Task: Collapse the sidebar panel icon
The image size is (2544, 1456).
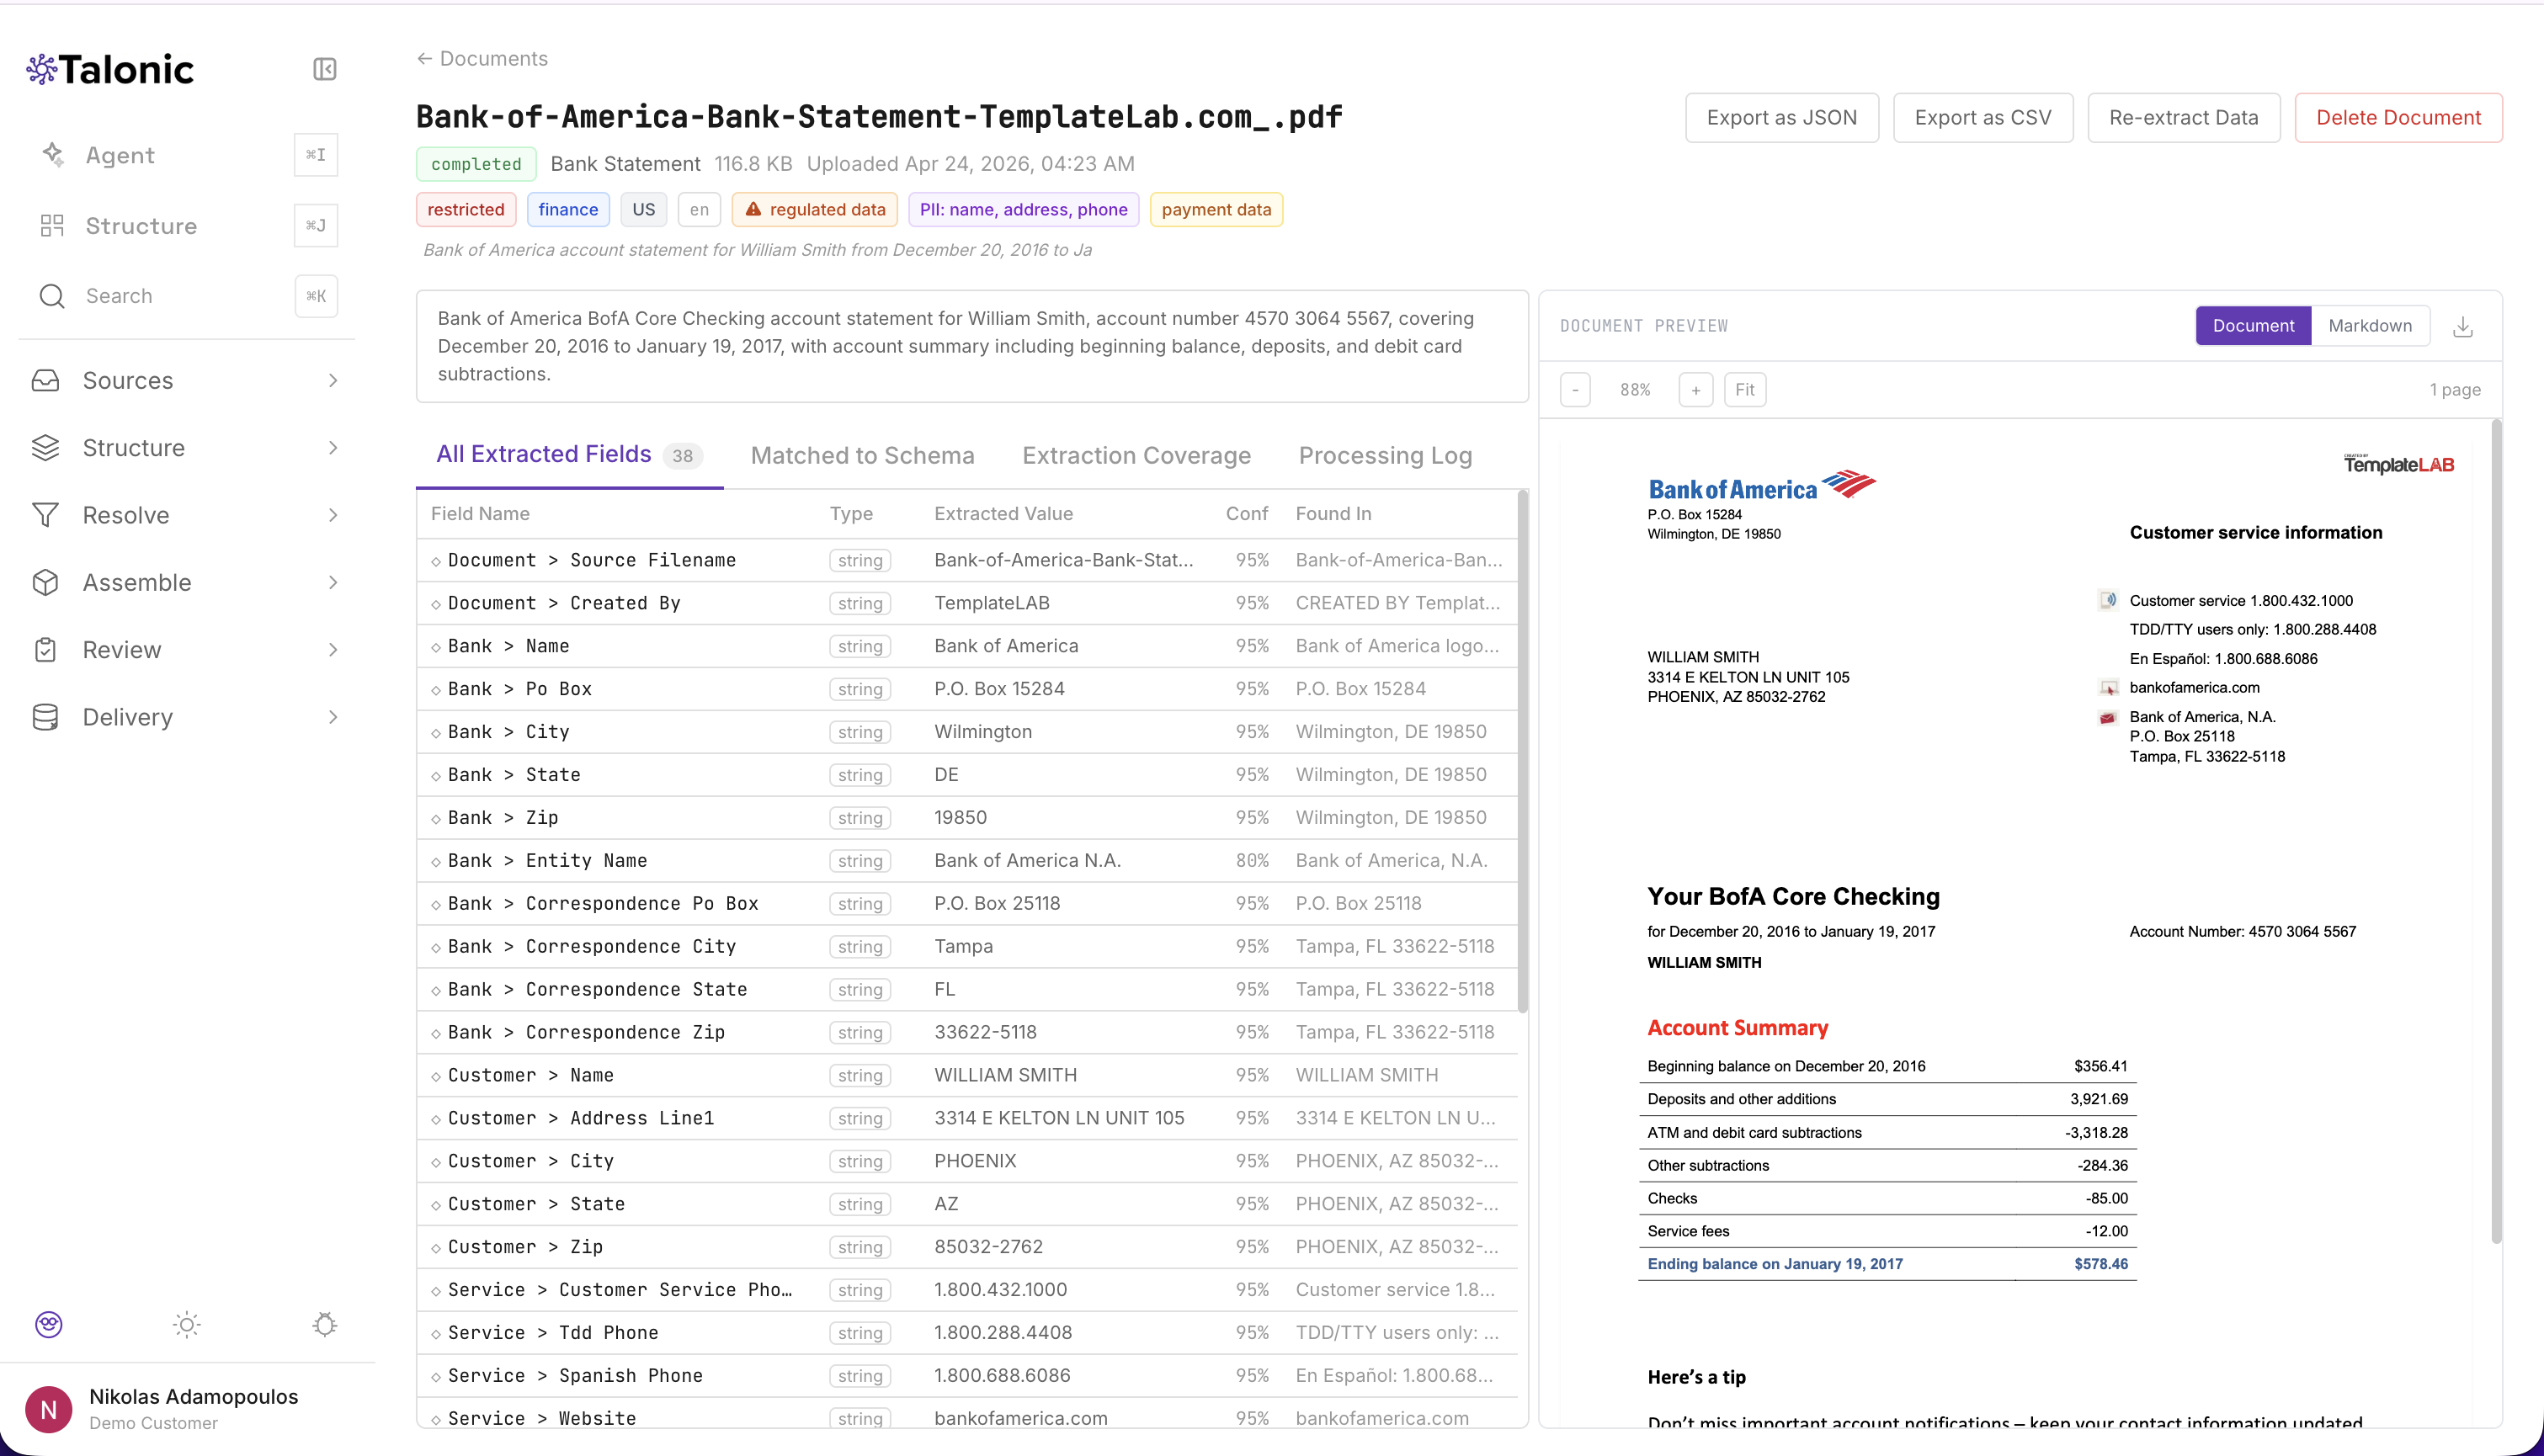Action: tap(324, 69)
